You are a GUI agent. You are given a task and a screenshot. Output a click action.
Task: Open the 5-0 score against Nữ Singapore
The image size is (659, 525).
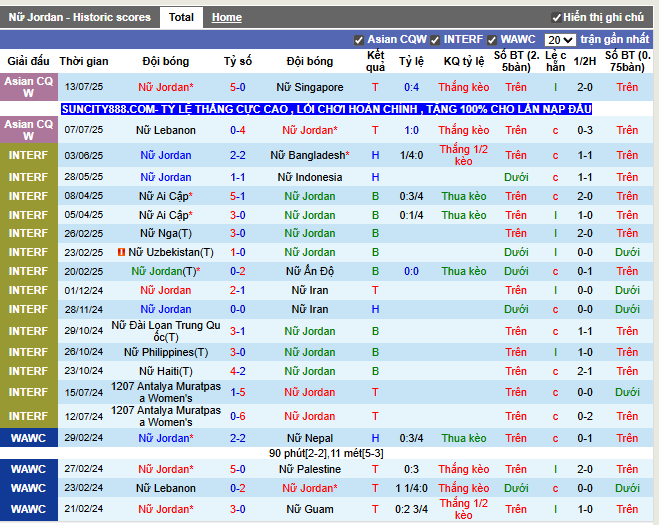(237, 87)
